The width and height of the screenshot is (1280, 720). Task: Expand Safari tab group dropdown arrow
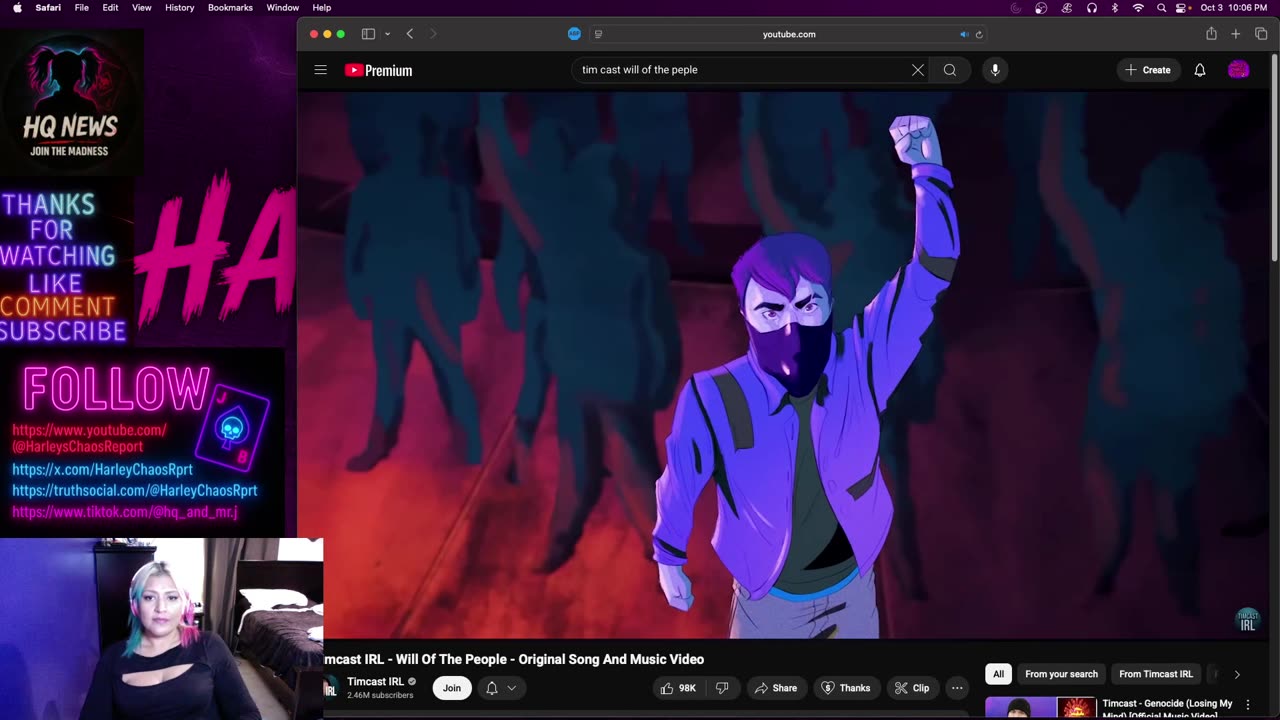click(387, 34)
